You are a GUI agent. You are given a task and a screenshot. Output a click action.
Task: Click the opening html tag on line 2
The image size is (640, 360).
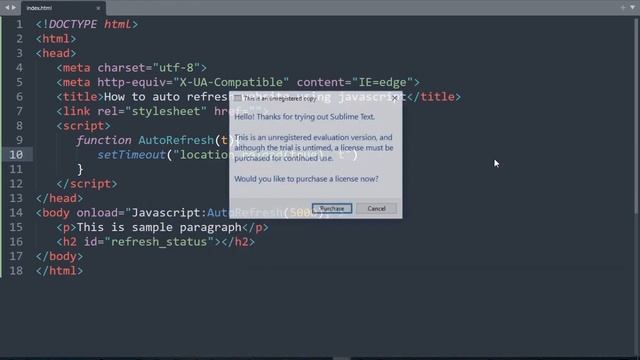pos(56,39)
